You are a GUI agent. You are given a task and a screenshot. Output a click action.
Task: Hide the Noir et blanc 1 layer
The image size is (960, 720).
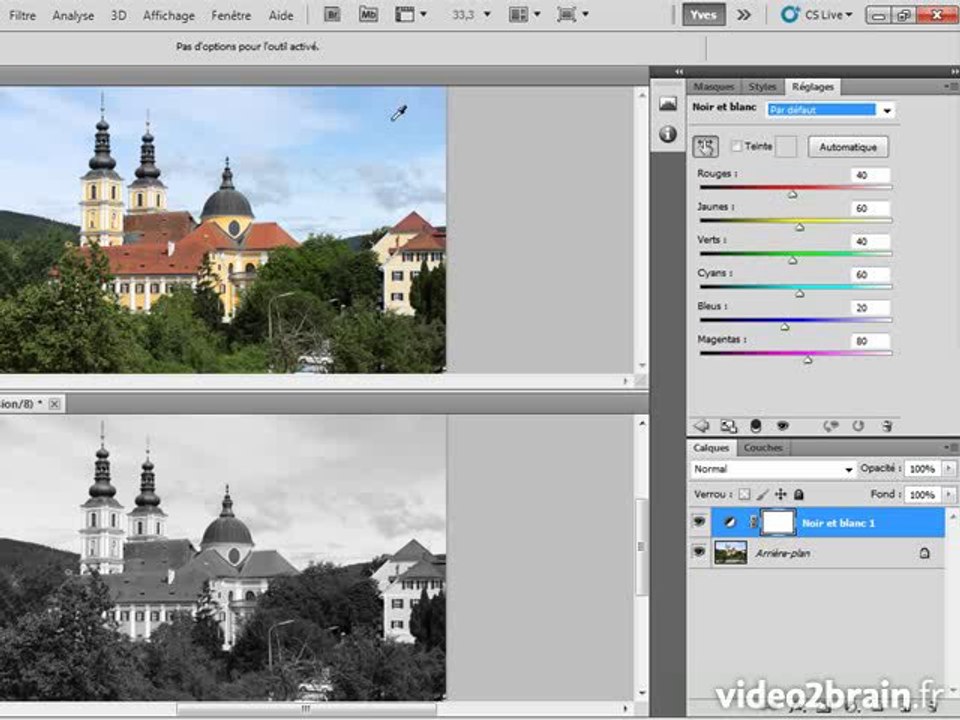click(699, 522)
